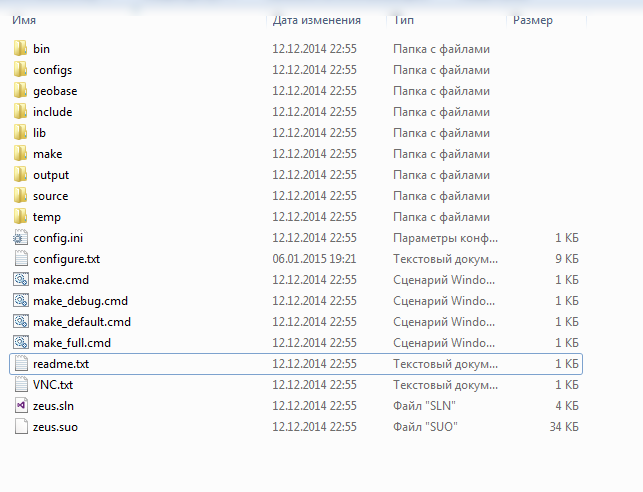Select the source folder icon

point(21,196)
